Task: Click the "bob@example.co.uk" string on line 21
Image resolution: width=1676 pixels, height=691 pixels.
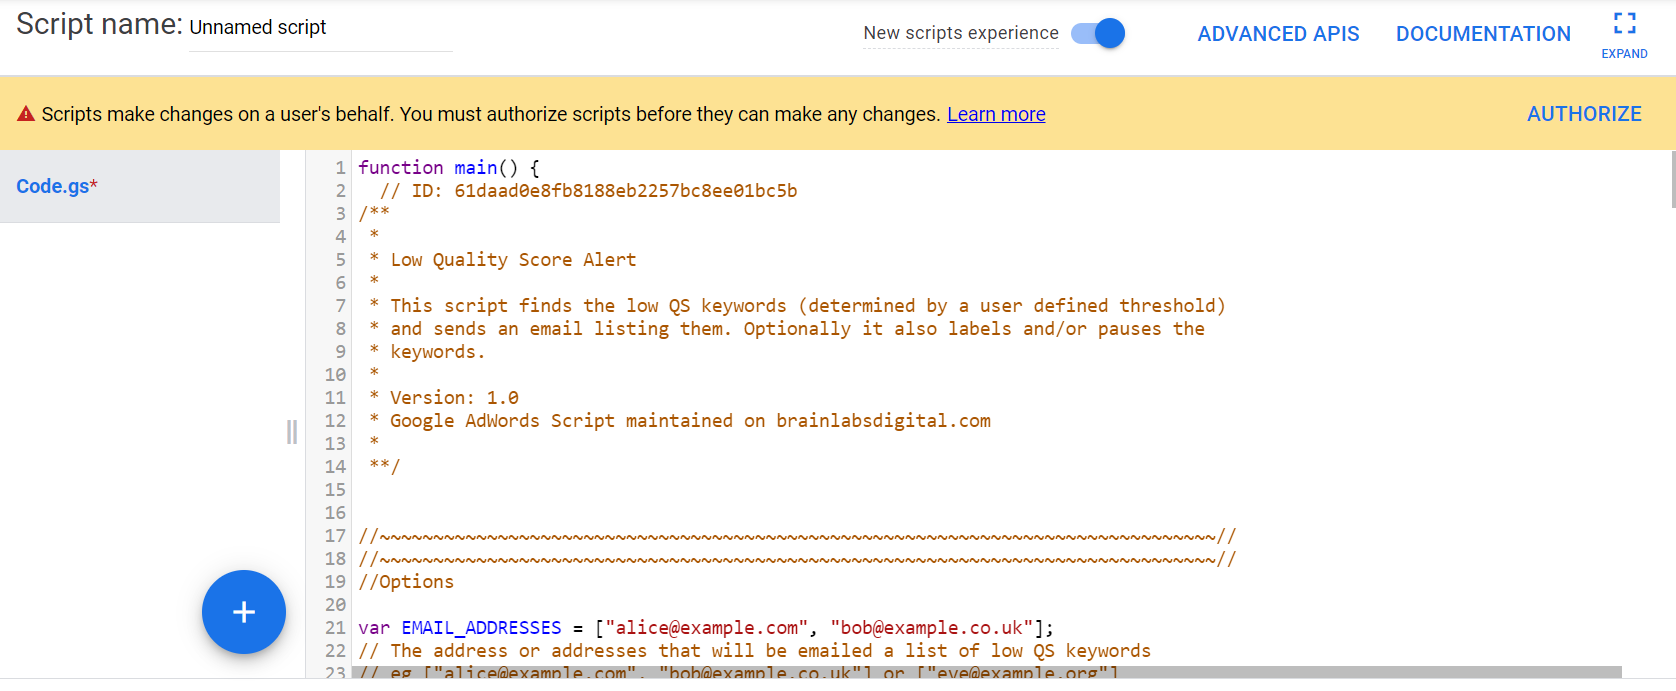Action: (932, 627)
